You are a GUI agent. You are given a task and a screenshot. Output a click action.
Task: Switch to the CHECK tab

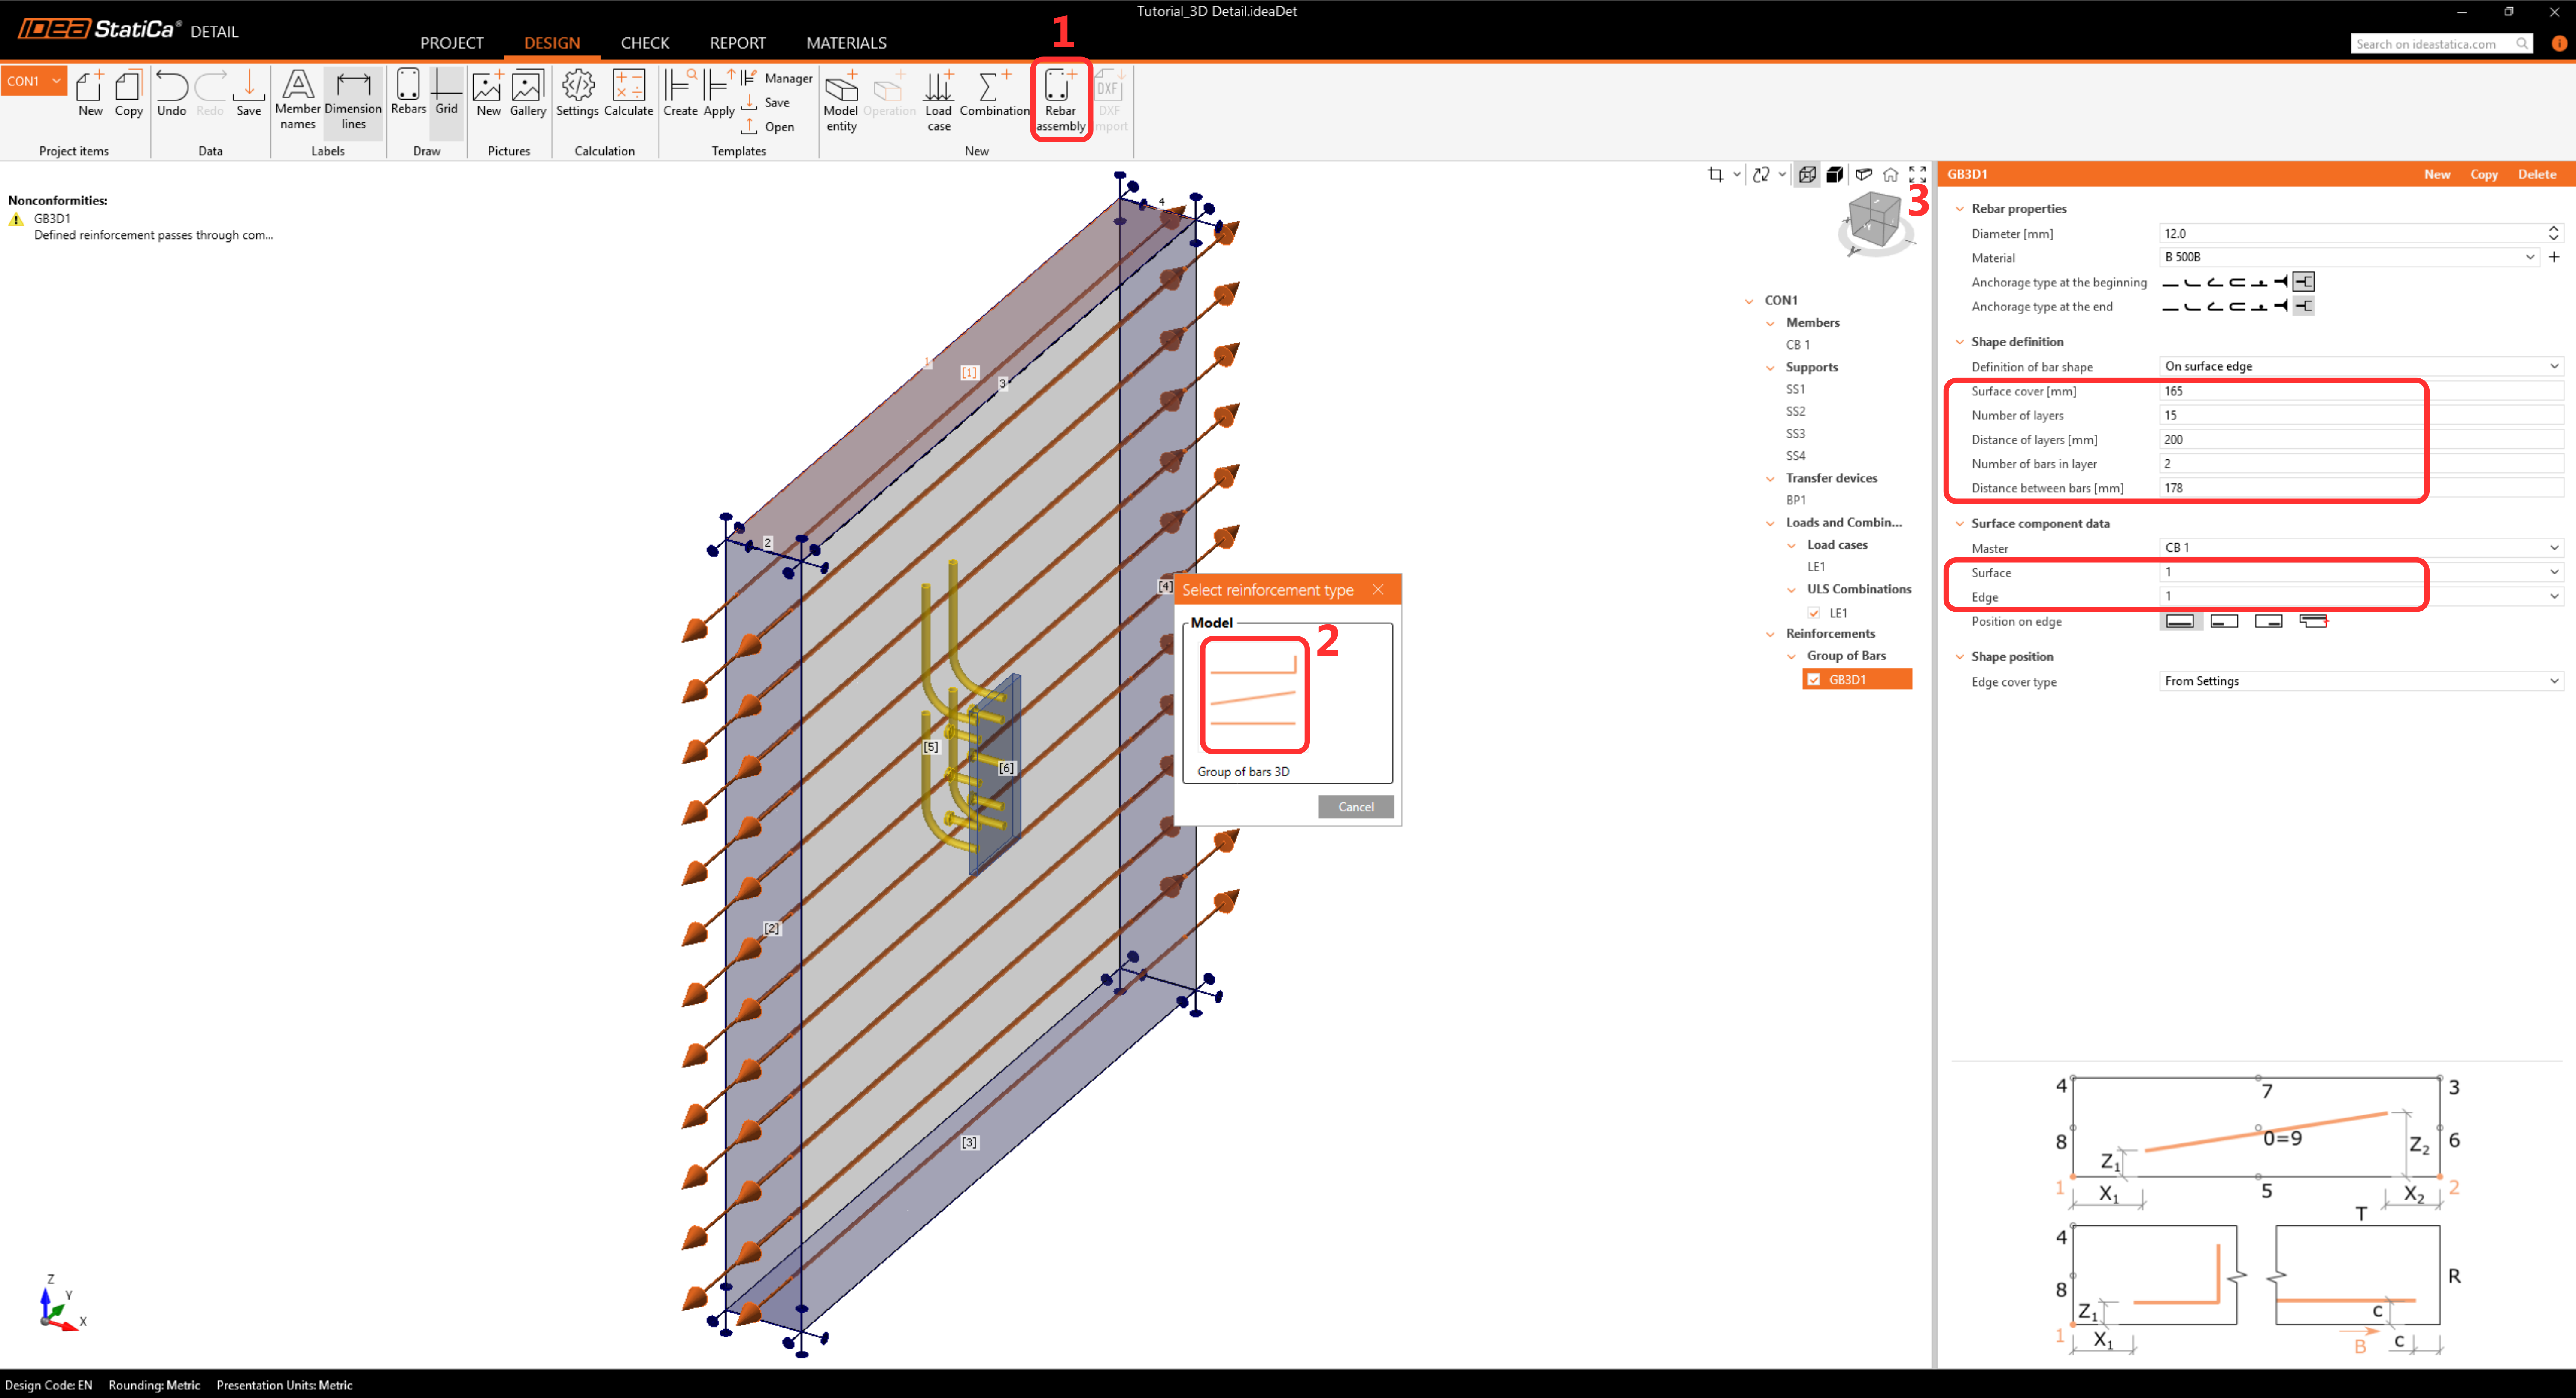[644, 43]
